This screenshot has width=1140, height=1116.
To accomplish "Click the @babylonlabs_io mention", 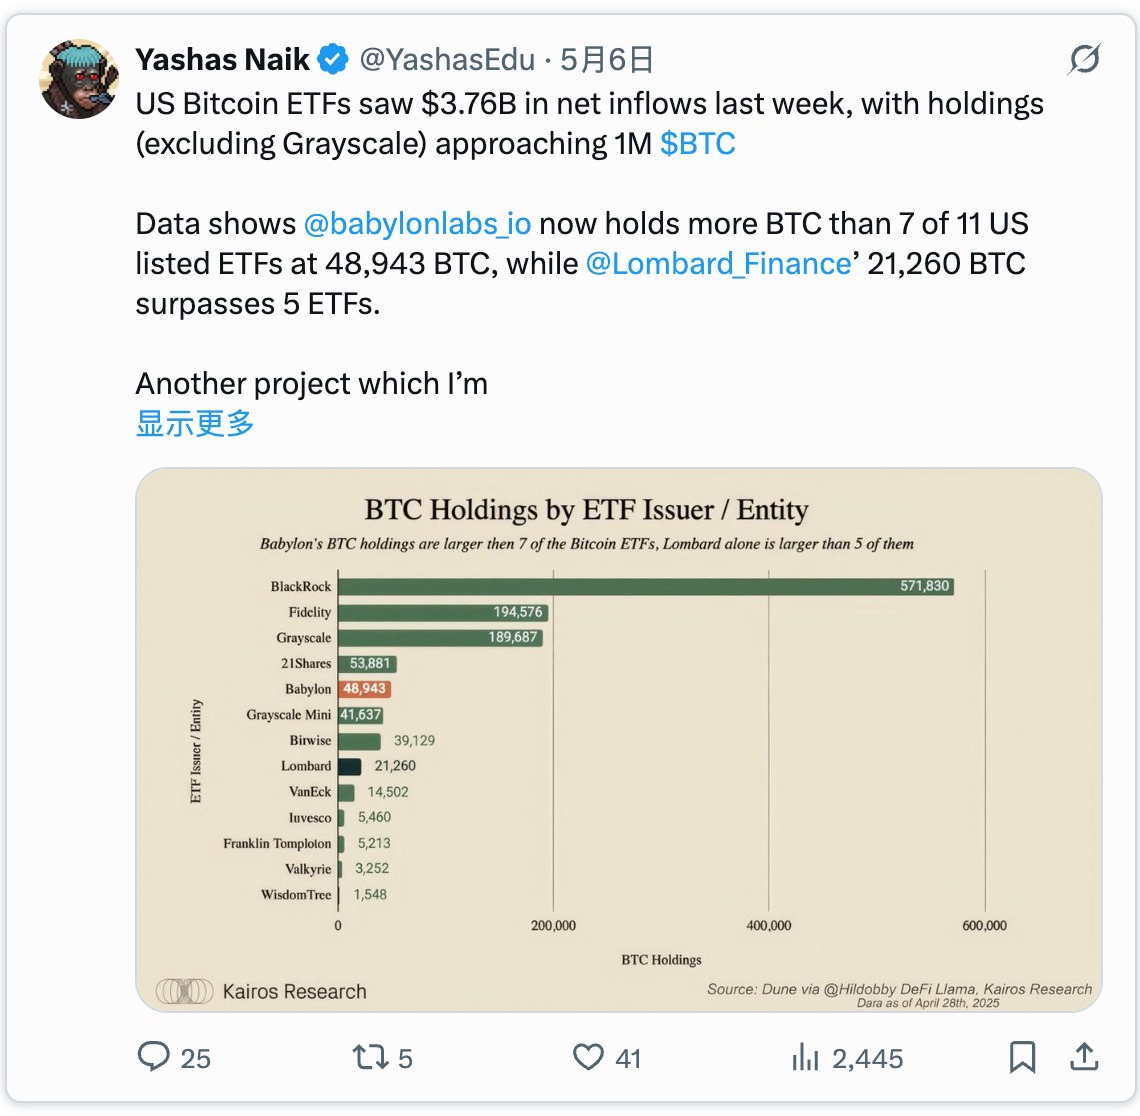I will pos(418,223).
